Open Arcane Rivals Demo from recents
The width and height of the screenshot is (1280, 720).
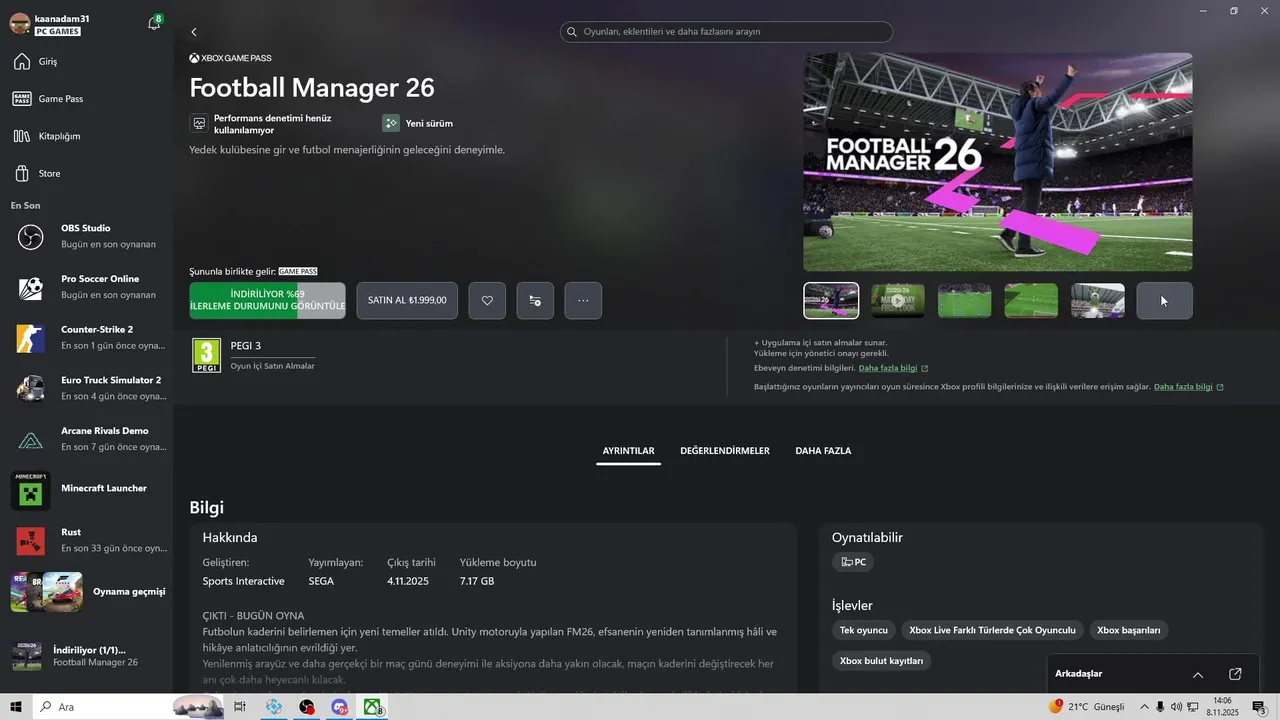click(86, 439)
